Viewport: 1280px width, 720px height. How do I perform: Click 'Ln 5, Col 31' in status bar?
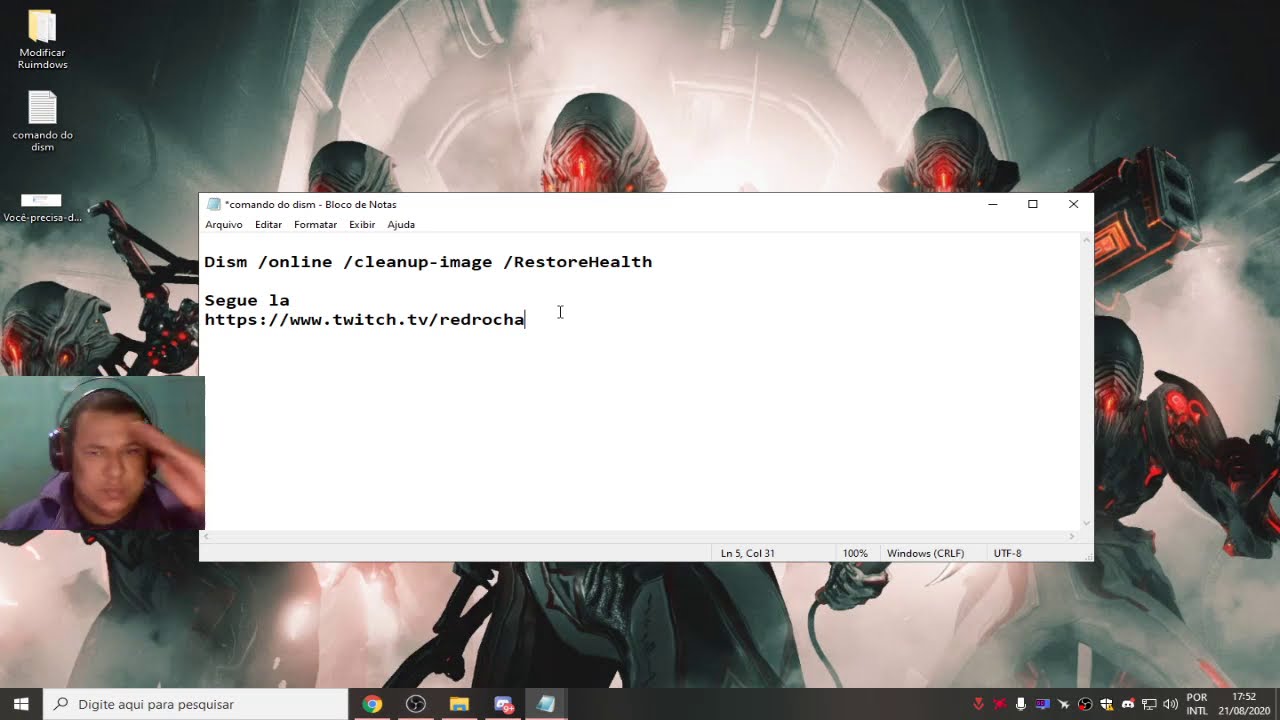pyautogui.click(x=748, y=553)
